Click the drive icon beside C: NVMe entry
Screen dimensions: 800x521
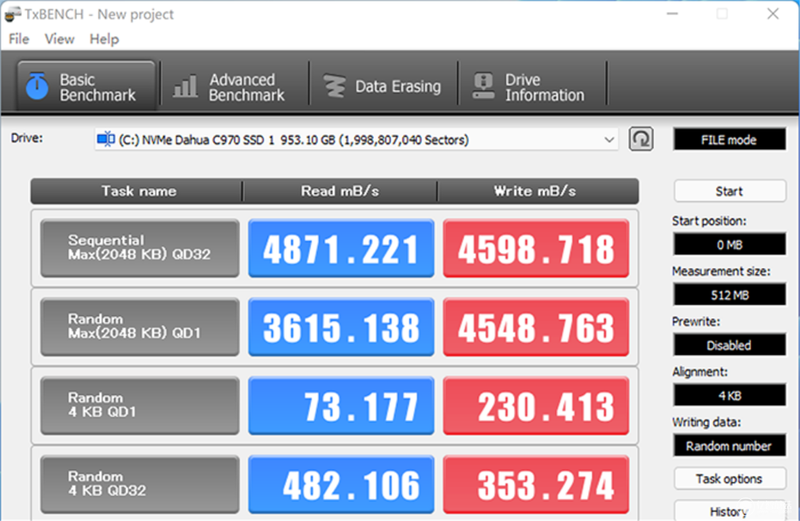point(106,139)
